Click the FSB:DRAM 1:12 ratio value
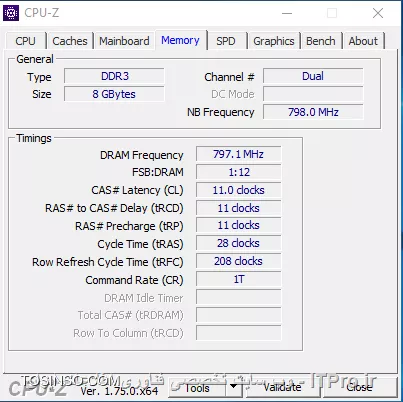Image resolution: width=403 pixels, height=402 pixels. tap(239, 172)
